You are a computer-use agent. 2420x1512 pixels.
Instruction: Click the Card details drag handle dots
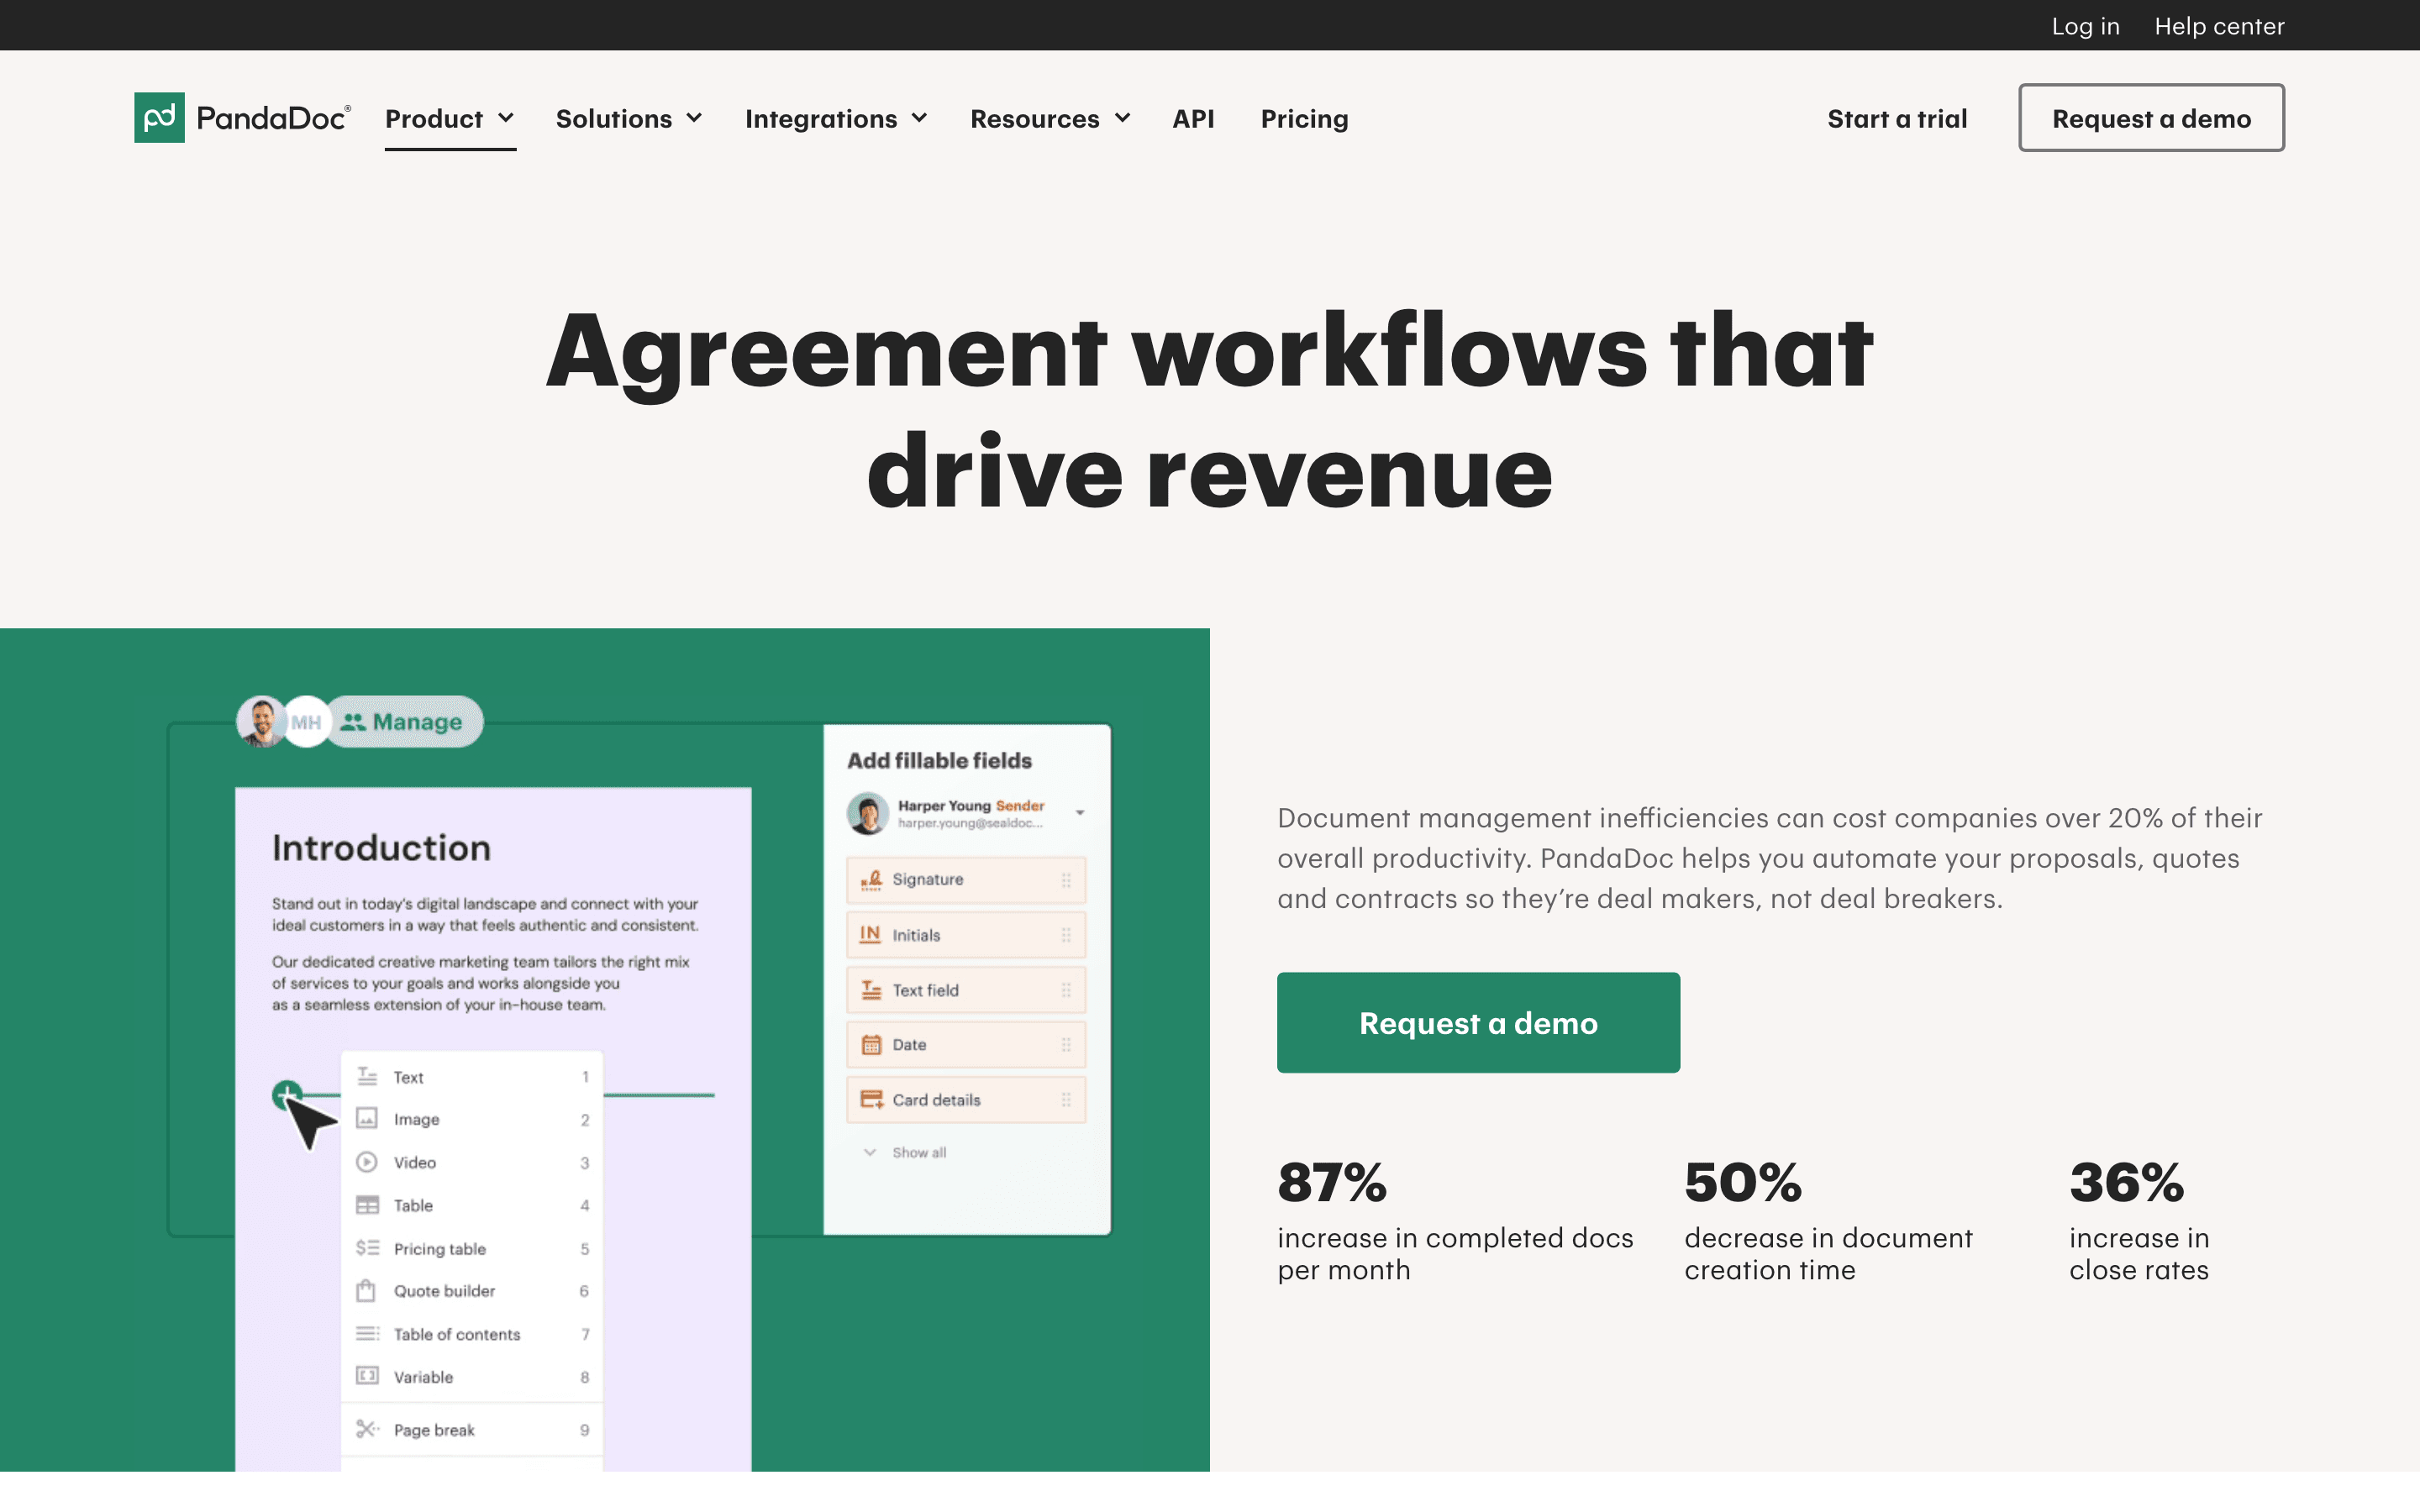pos(1066,1100)
